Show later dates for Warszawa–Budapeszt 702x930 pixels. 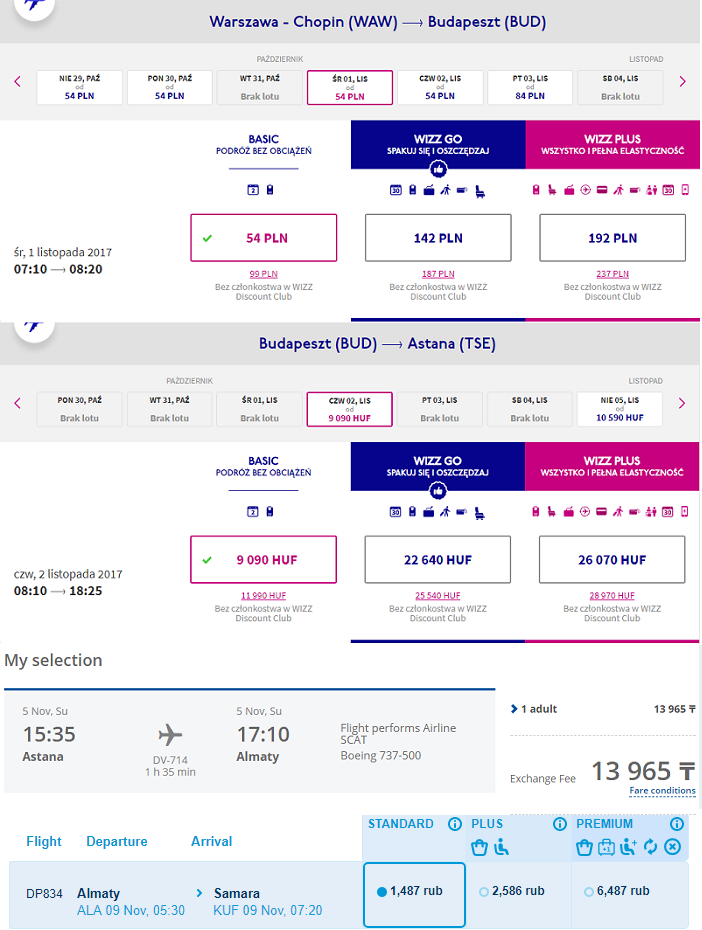(682, 82)
